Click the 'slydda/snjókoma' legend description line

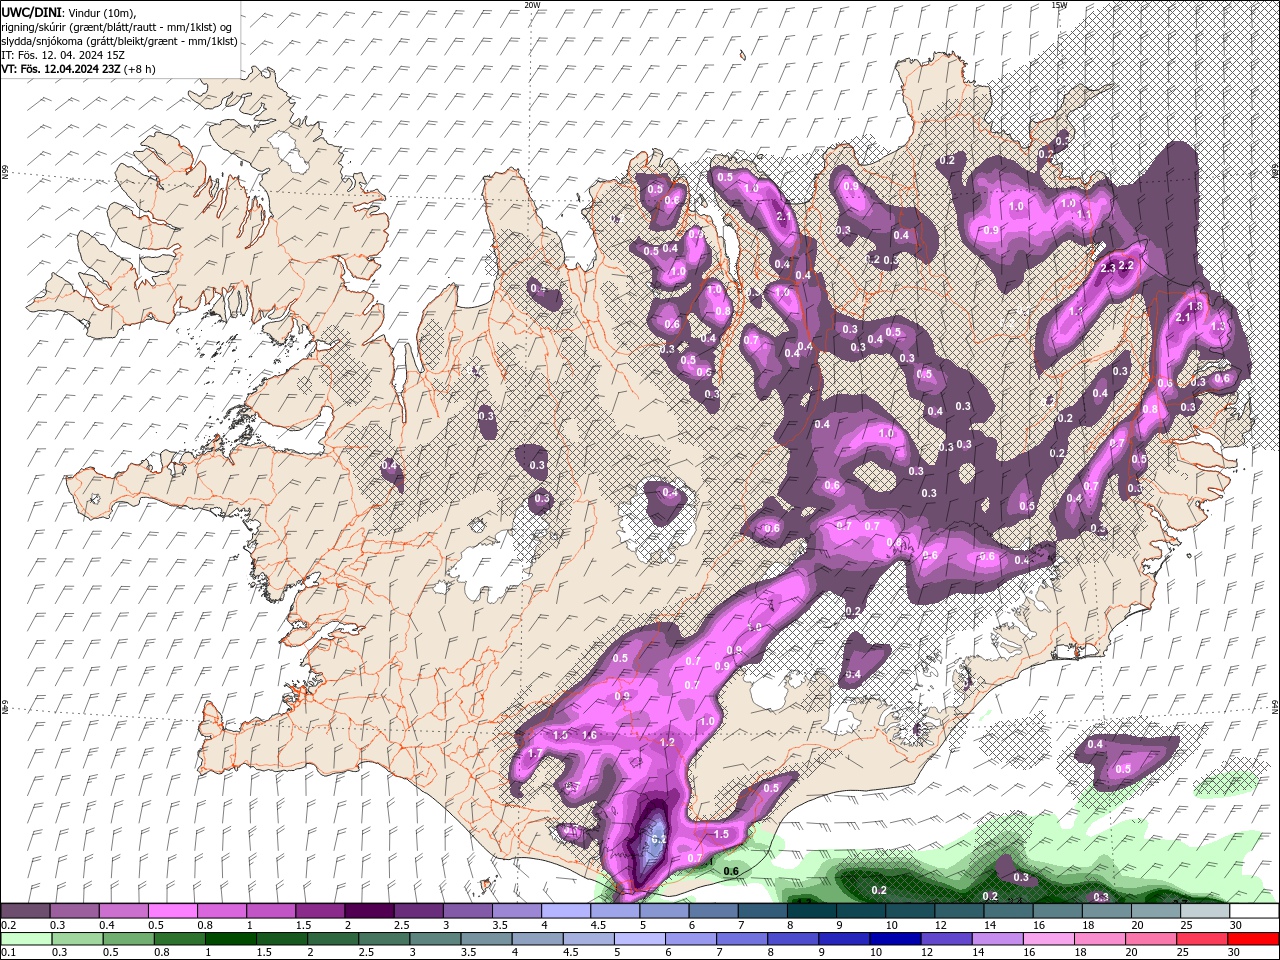coord(118,41)
